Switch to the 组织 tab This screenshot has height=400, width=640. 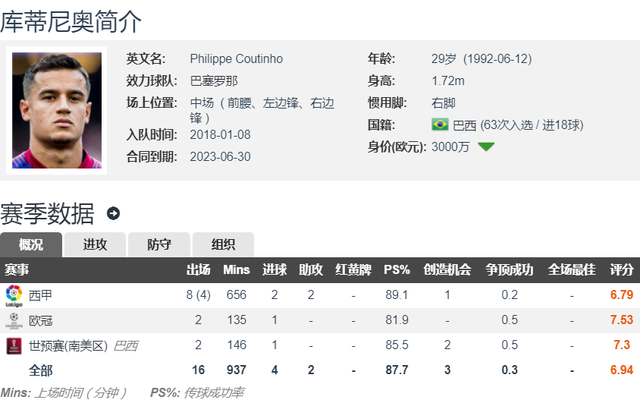coord(223,244)
